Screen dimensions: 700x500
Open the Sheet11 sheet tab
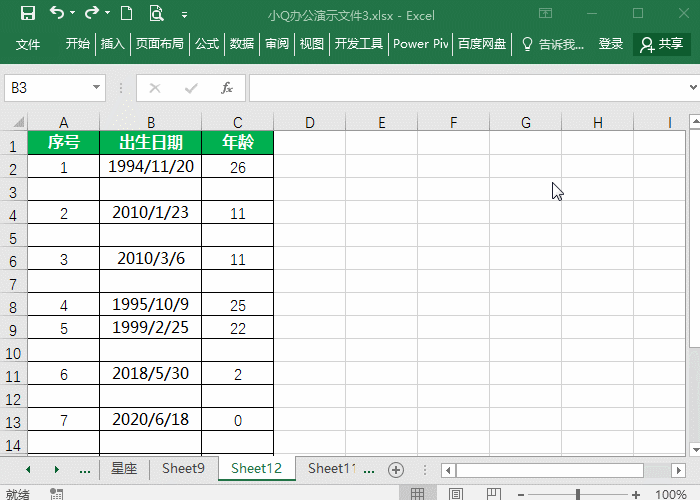332,468
